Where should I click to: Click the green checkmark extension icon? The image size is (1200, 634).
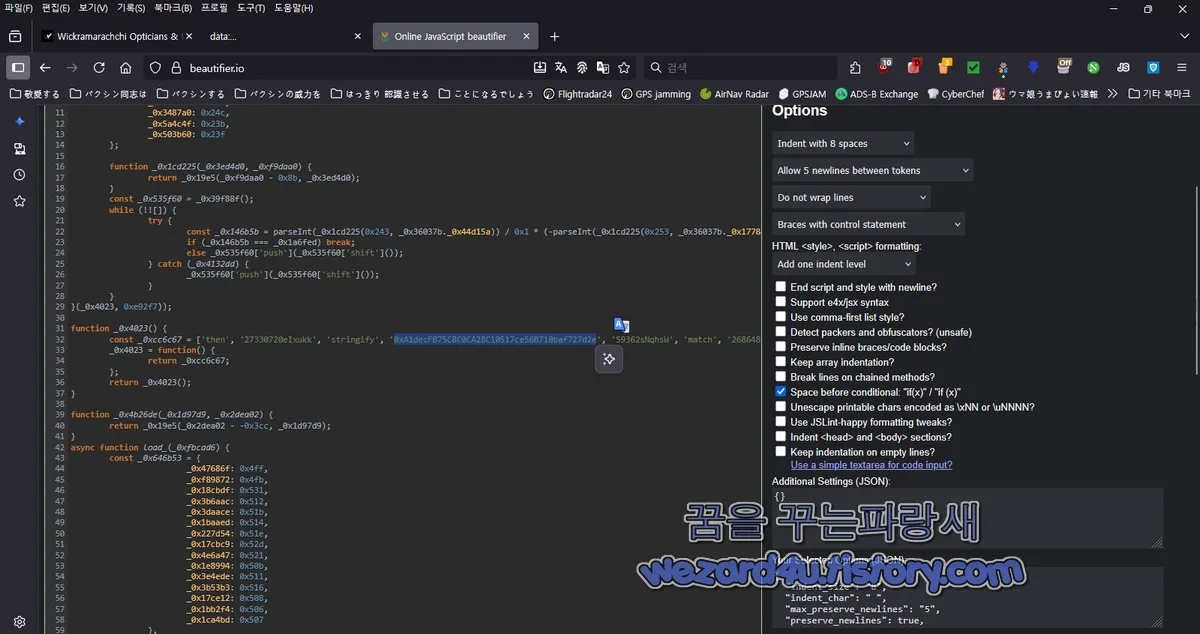point(973,68)
